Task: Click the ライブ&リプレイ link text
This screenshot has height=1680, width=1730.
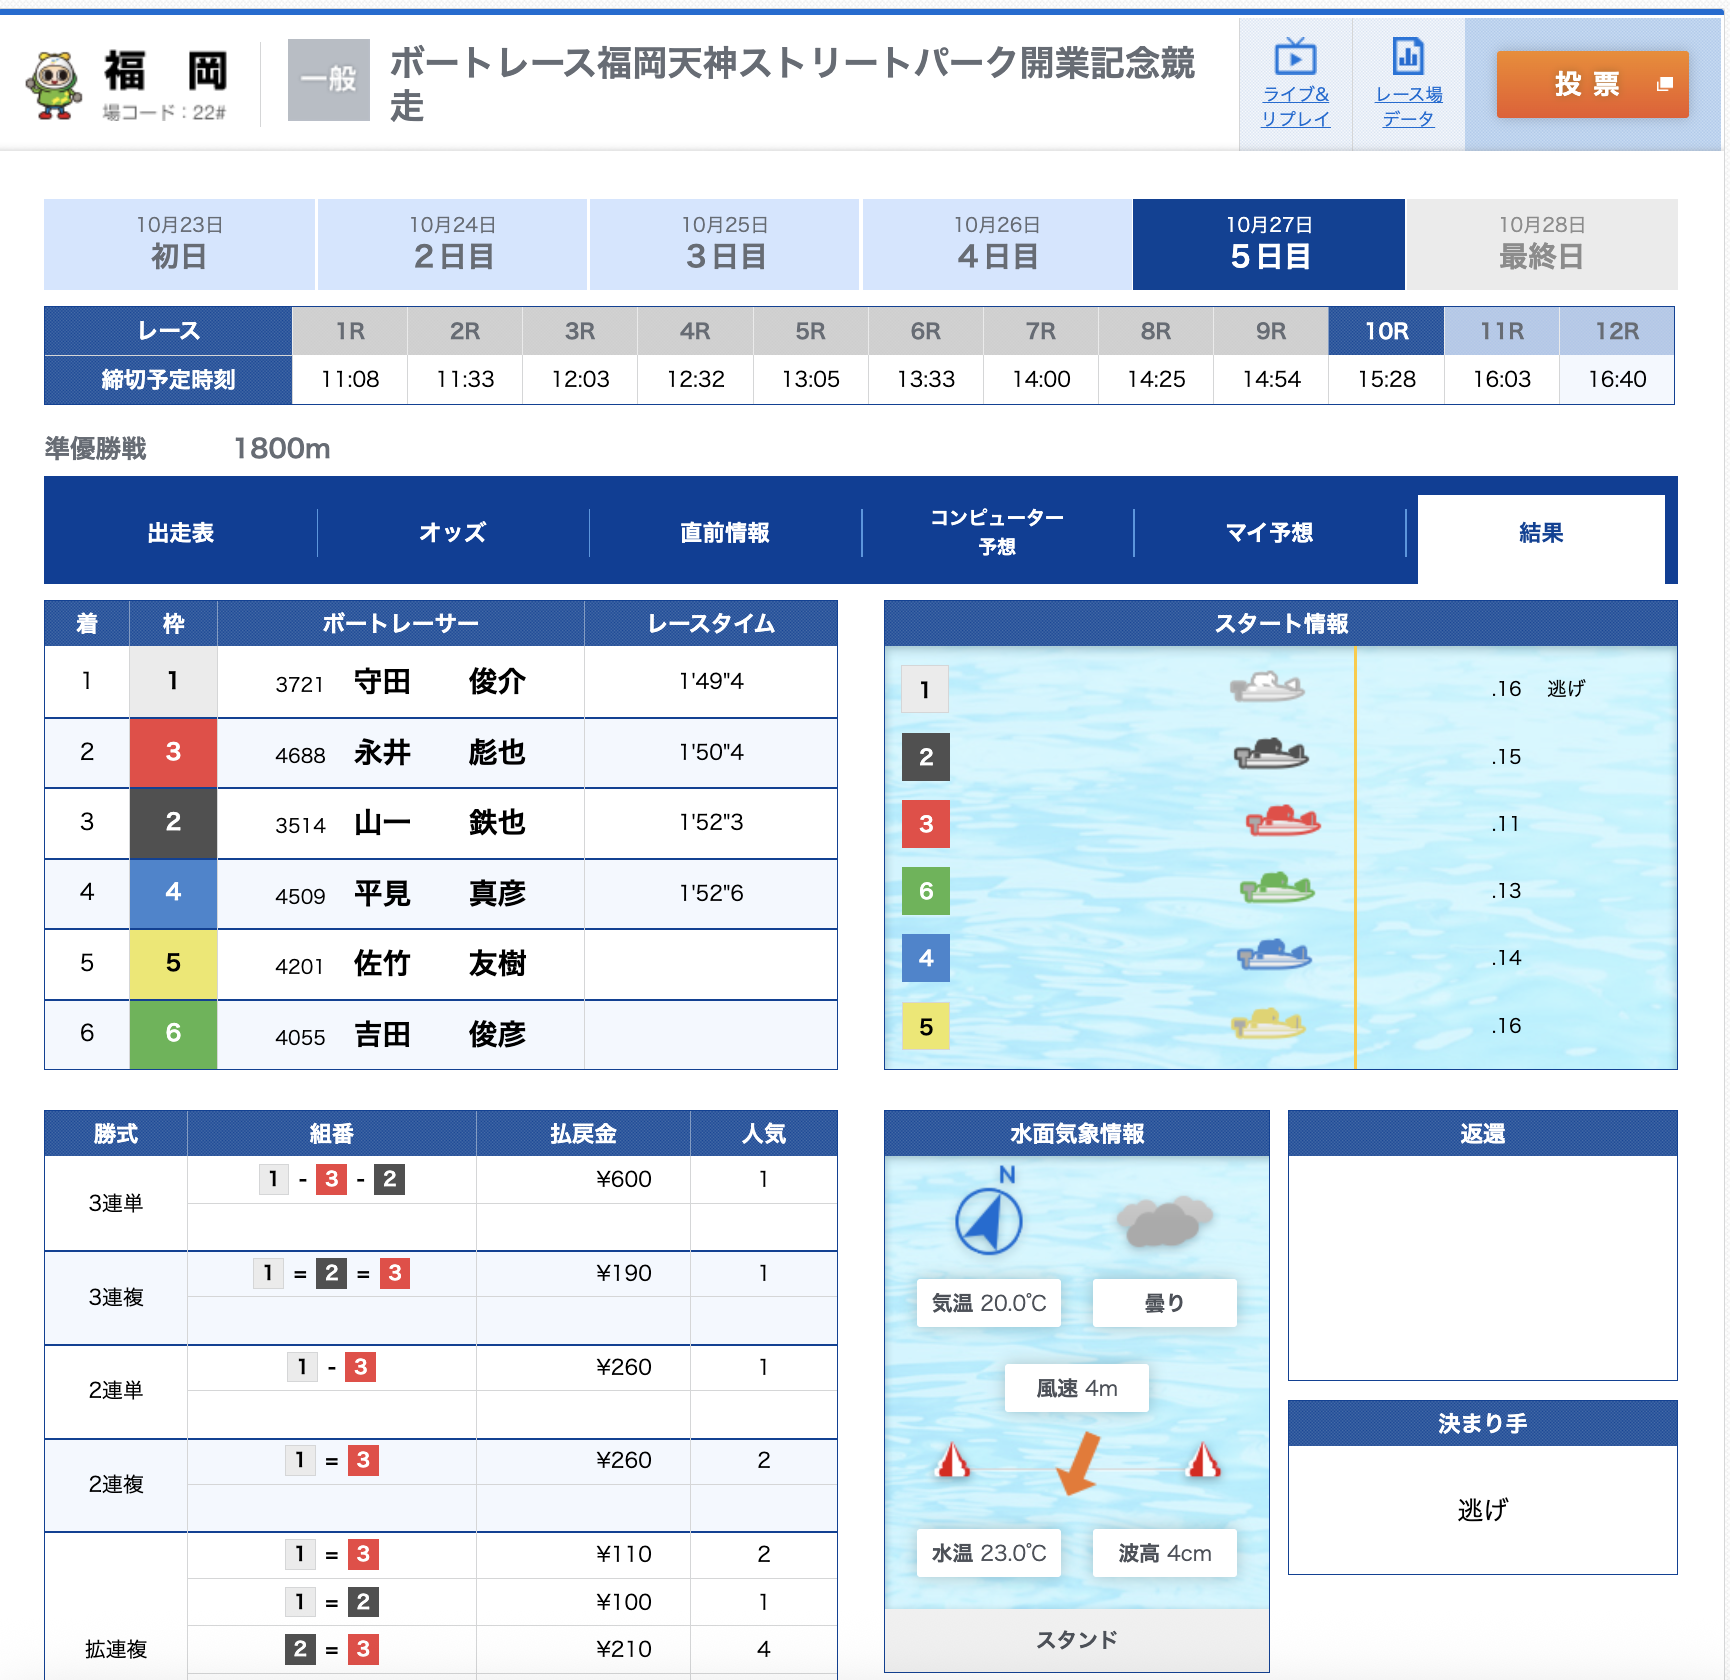Action: coord(1295,106)
